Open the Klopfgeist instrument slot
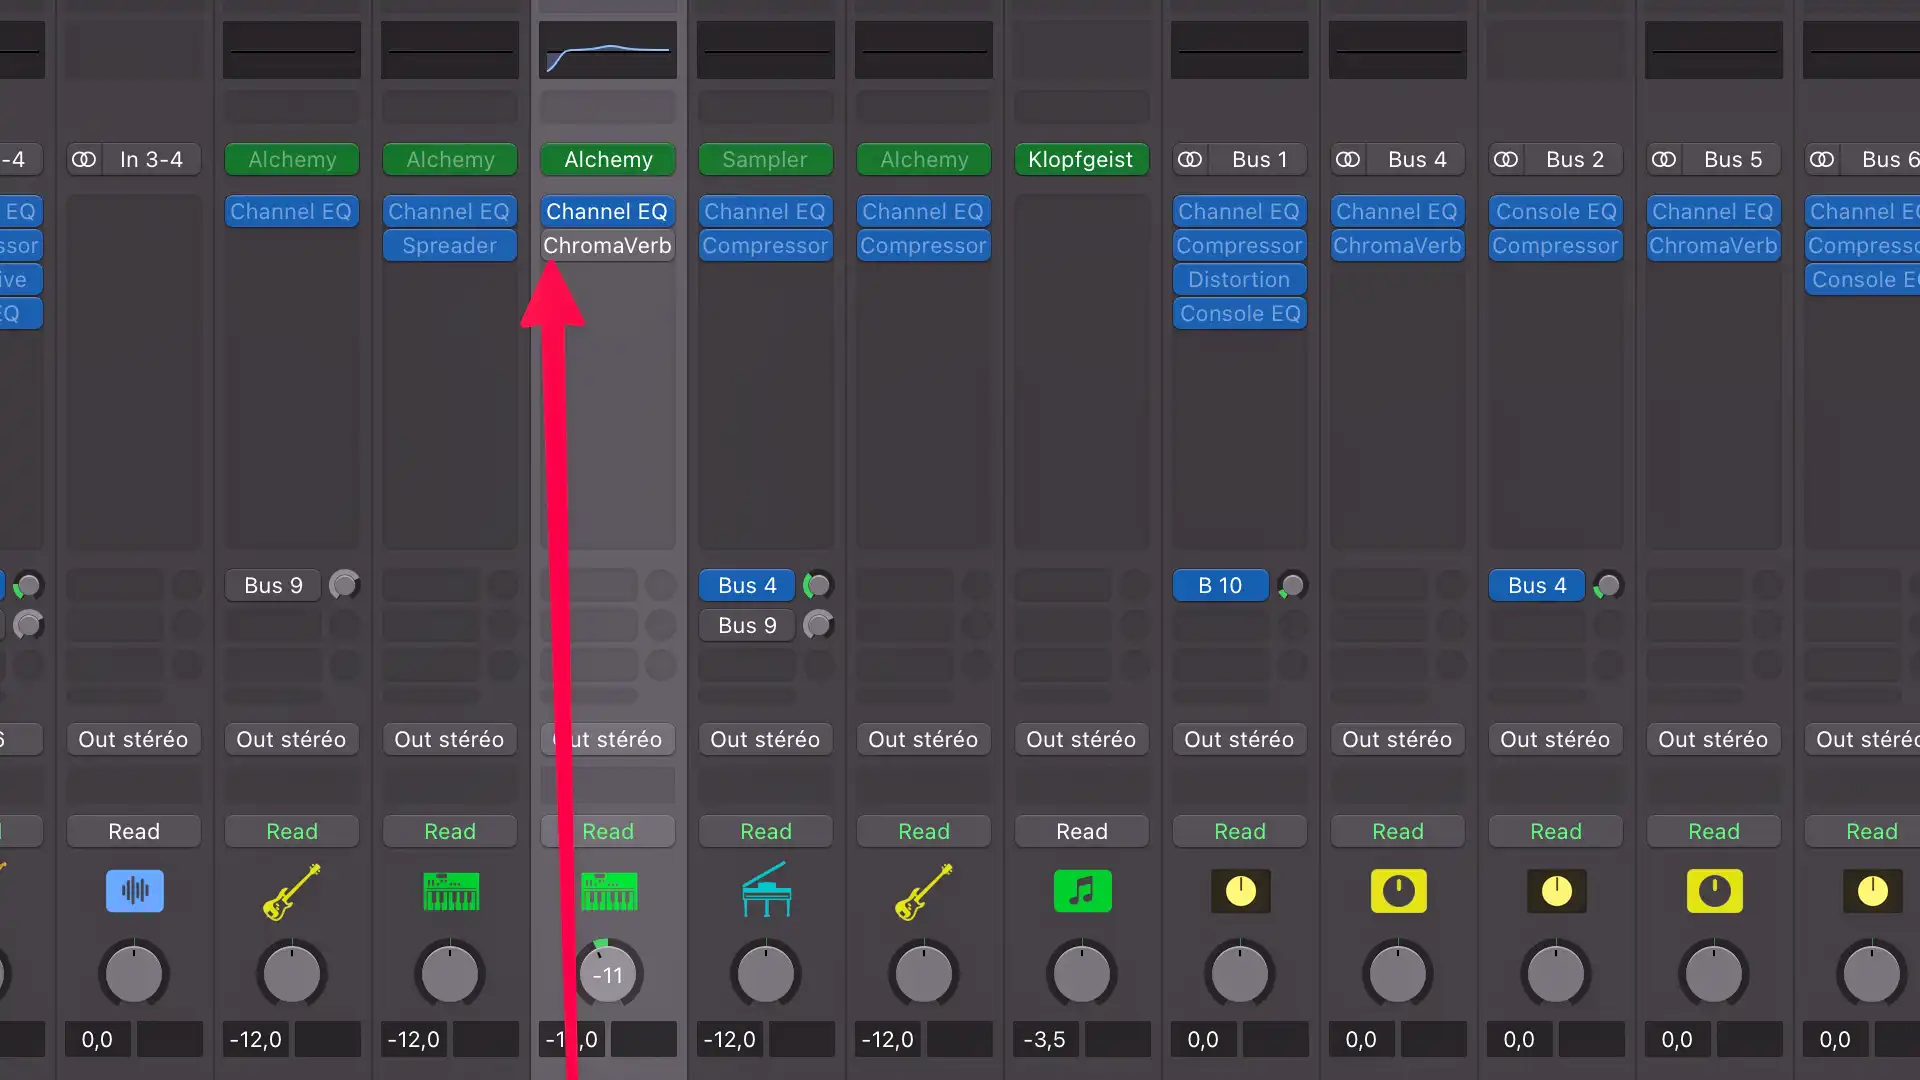This screenshot has width=1920, height=1080. click(x=1082, y=159)
